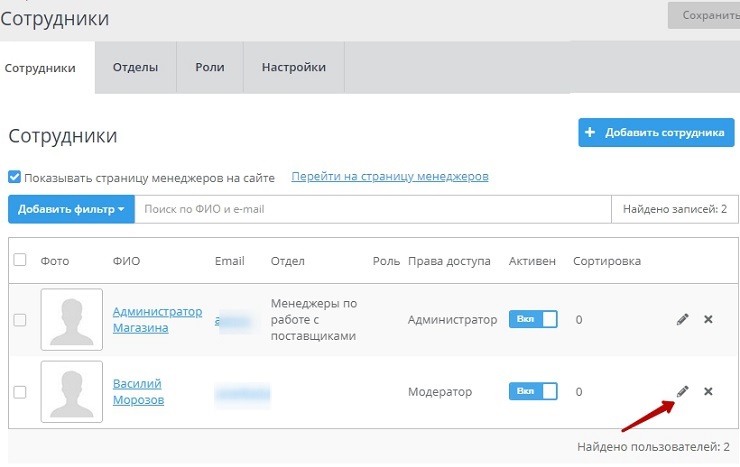740x467 pixels.
Task: Uncheck Показывать страницу менеджеров на сайте
Action: click(15, 177)
